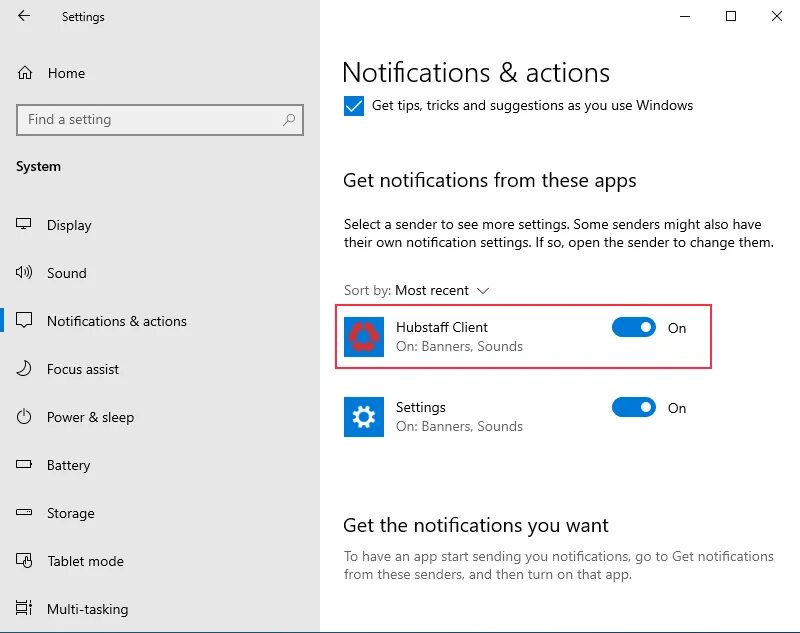The height and width of the screenshot is (633, 800).
Task: Click the Notifications & actions speech-bubble icon
Action: pos(23,320)
